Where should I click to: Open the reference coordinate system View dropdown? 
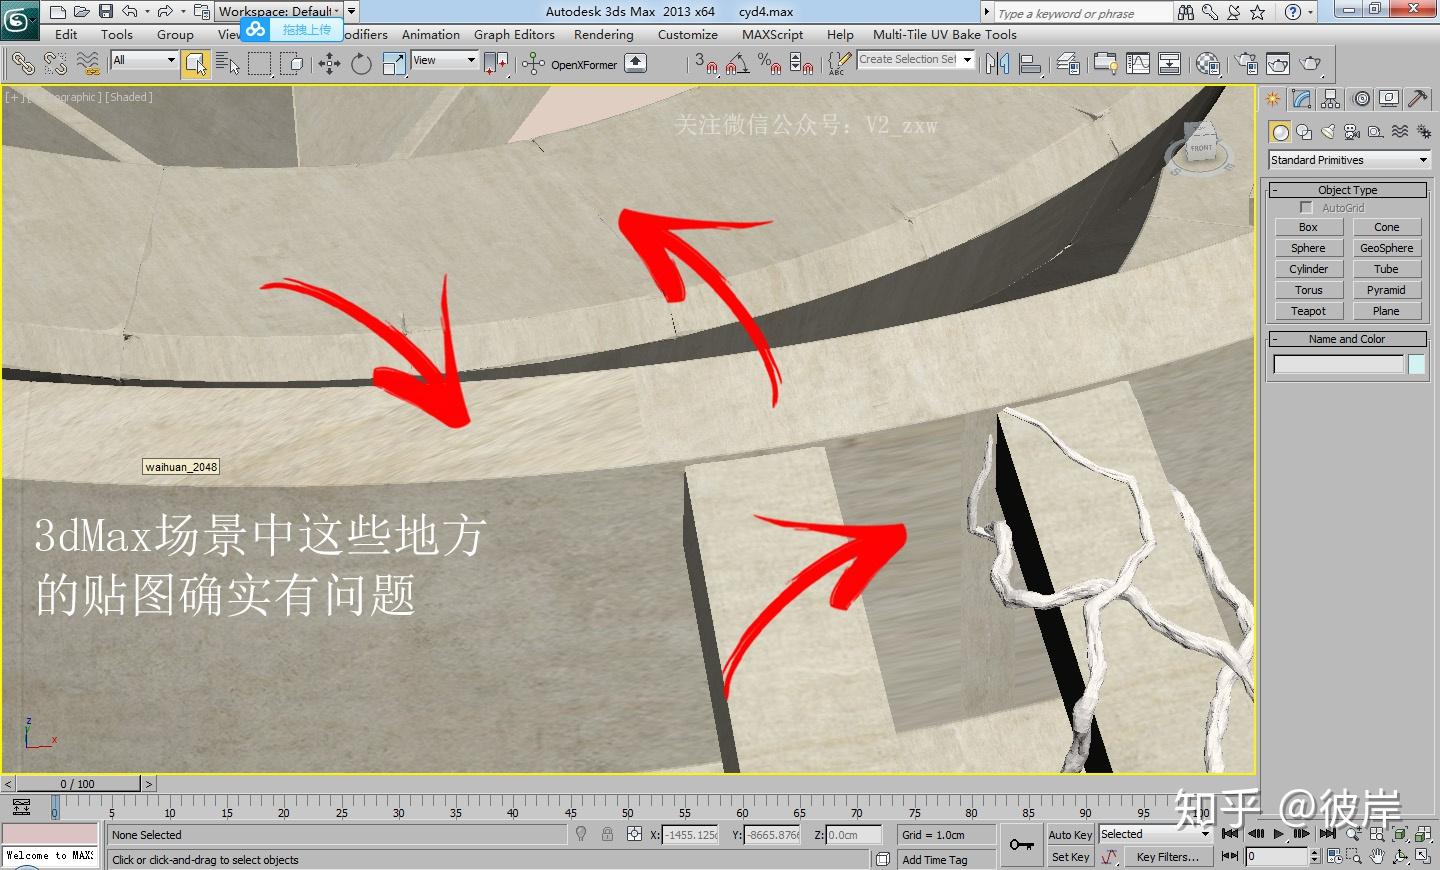click(444, 60)
